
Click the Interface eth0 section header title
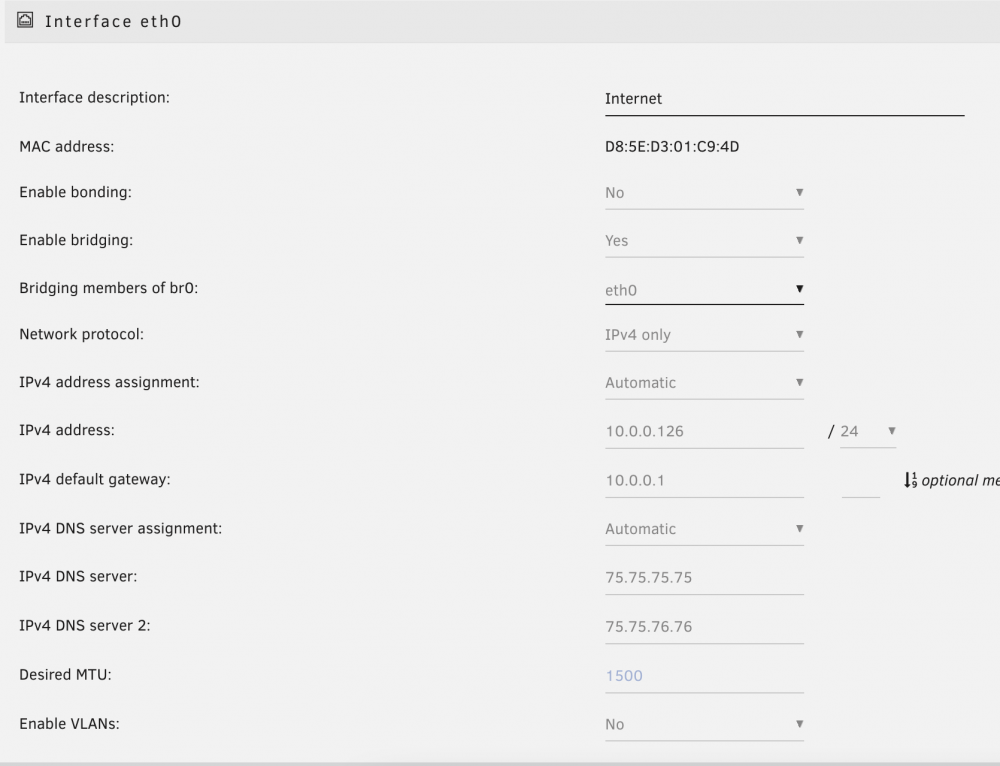(113, 21)
